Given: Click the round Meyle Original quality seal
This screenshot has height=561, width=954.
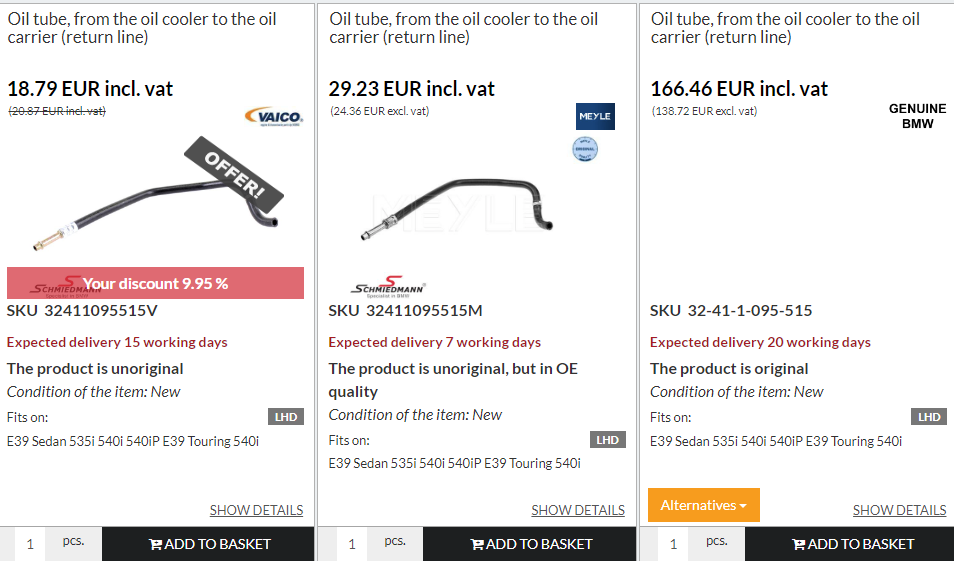Looking at the screenshot, I should pyautogui.click(x=585, y=149).
